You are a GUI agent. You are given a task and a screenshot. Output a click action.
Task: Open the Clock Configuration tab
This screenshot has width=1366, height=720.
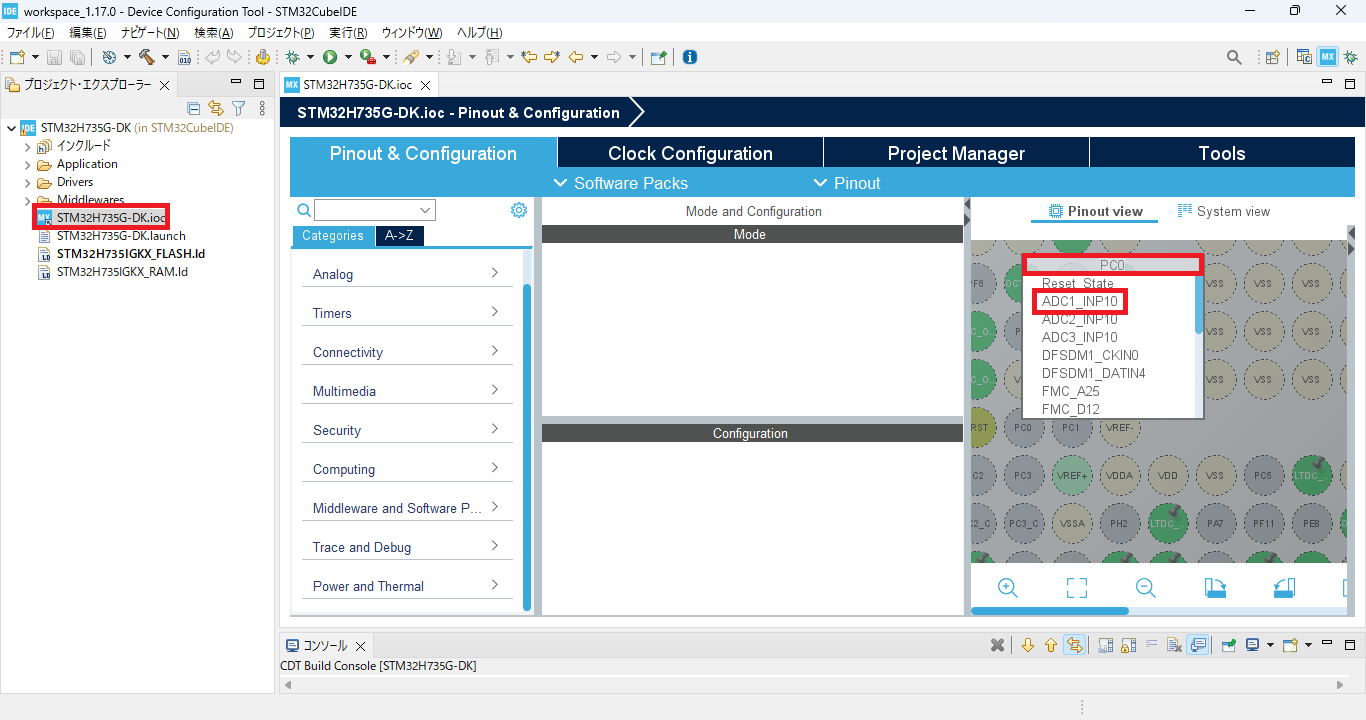coord(690,153)
